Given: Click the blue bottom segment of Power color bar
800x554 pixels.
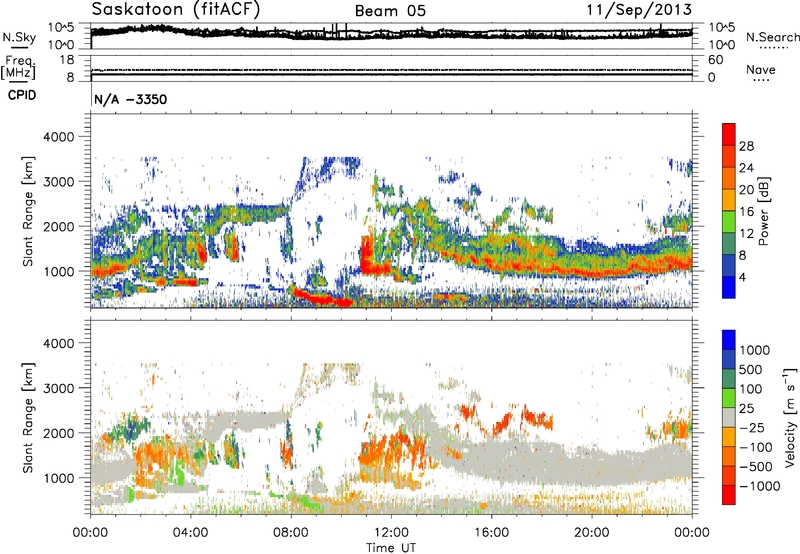Looking at the screenshot, I should pyautogui.click(x=729, y=287).
